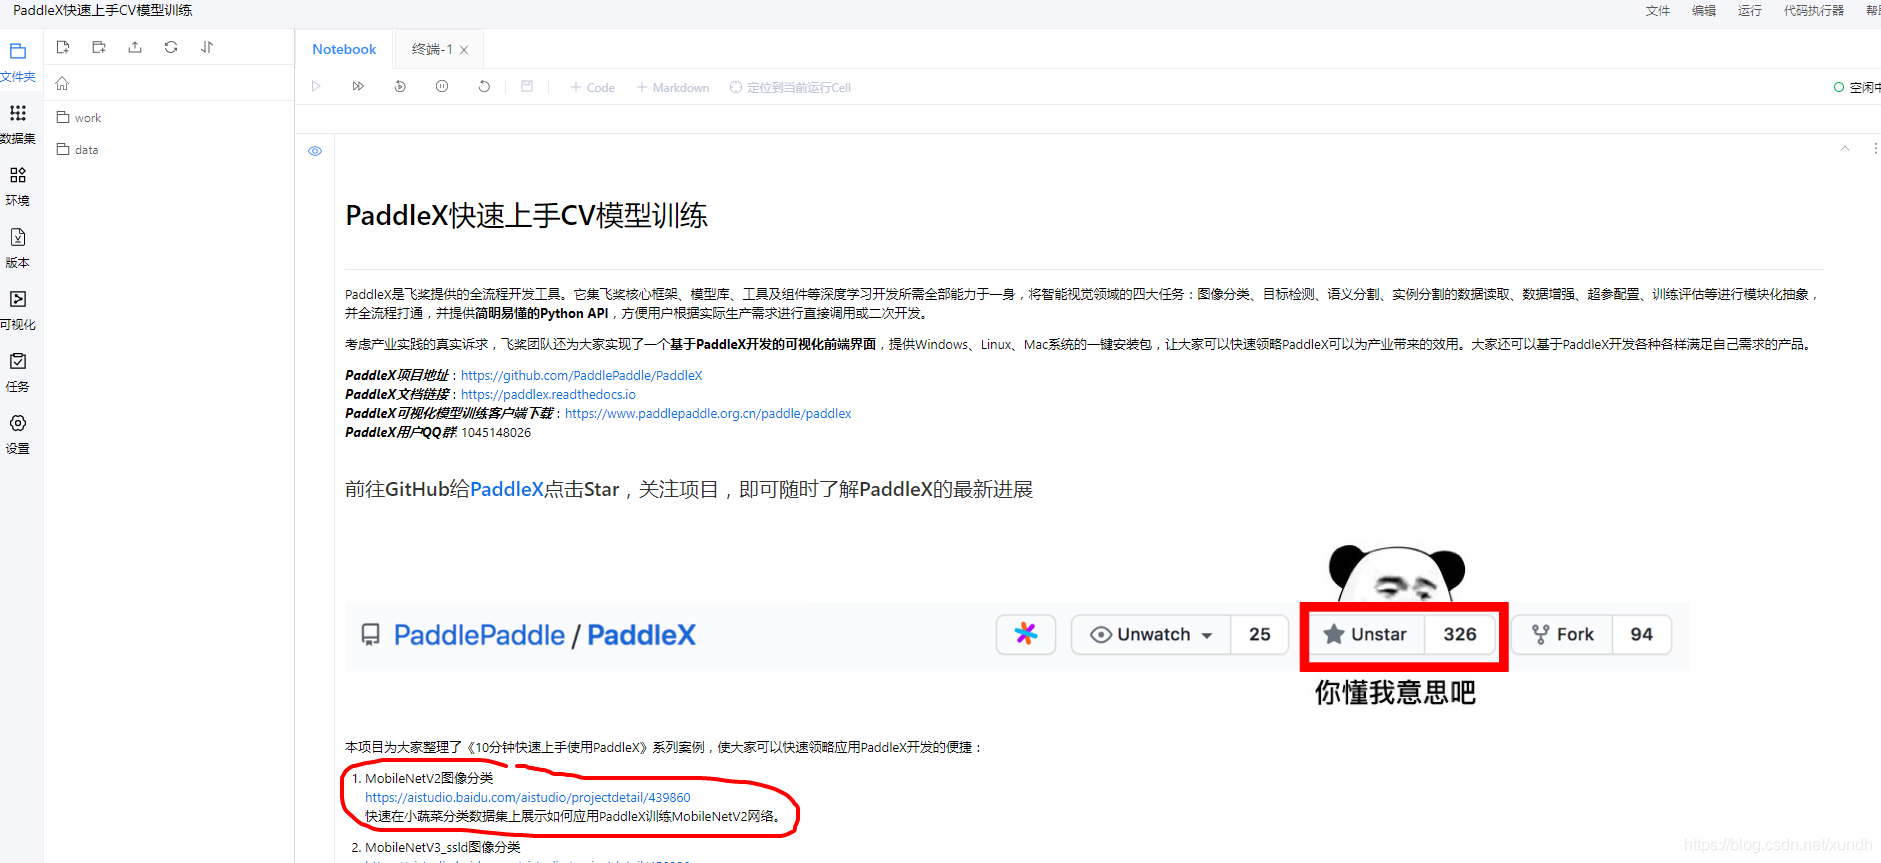Go to the home directory icon
1881x863 pixels.
(x=62, y=84)
